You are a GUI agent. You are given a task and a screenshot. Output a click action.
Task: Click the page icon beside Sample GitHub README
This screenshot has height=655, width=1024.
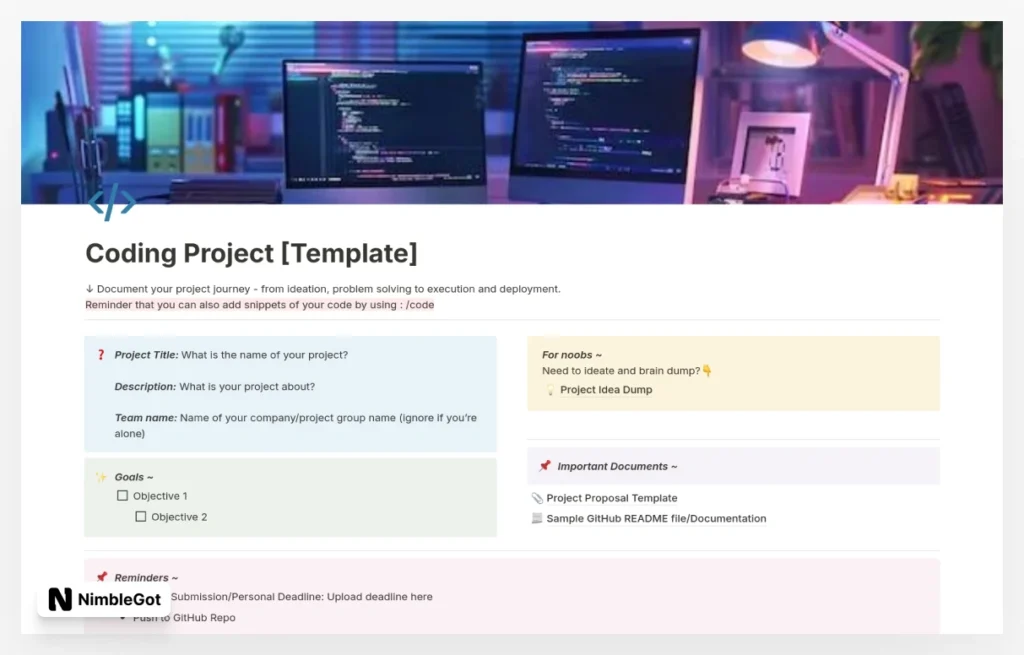click(537, 519)
